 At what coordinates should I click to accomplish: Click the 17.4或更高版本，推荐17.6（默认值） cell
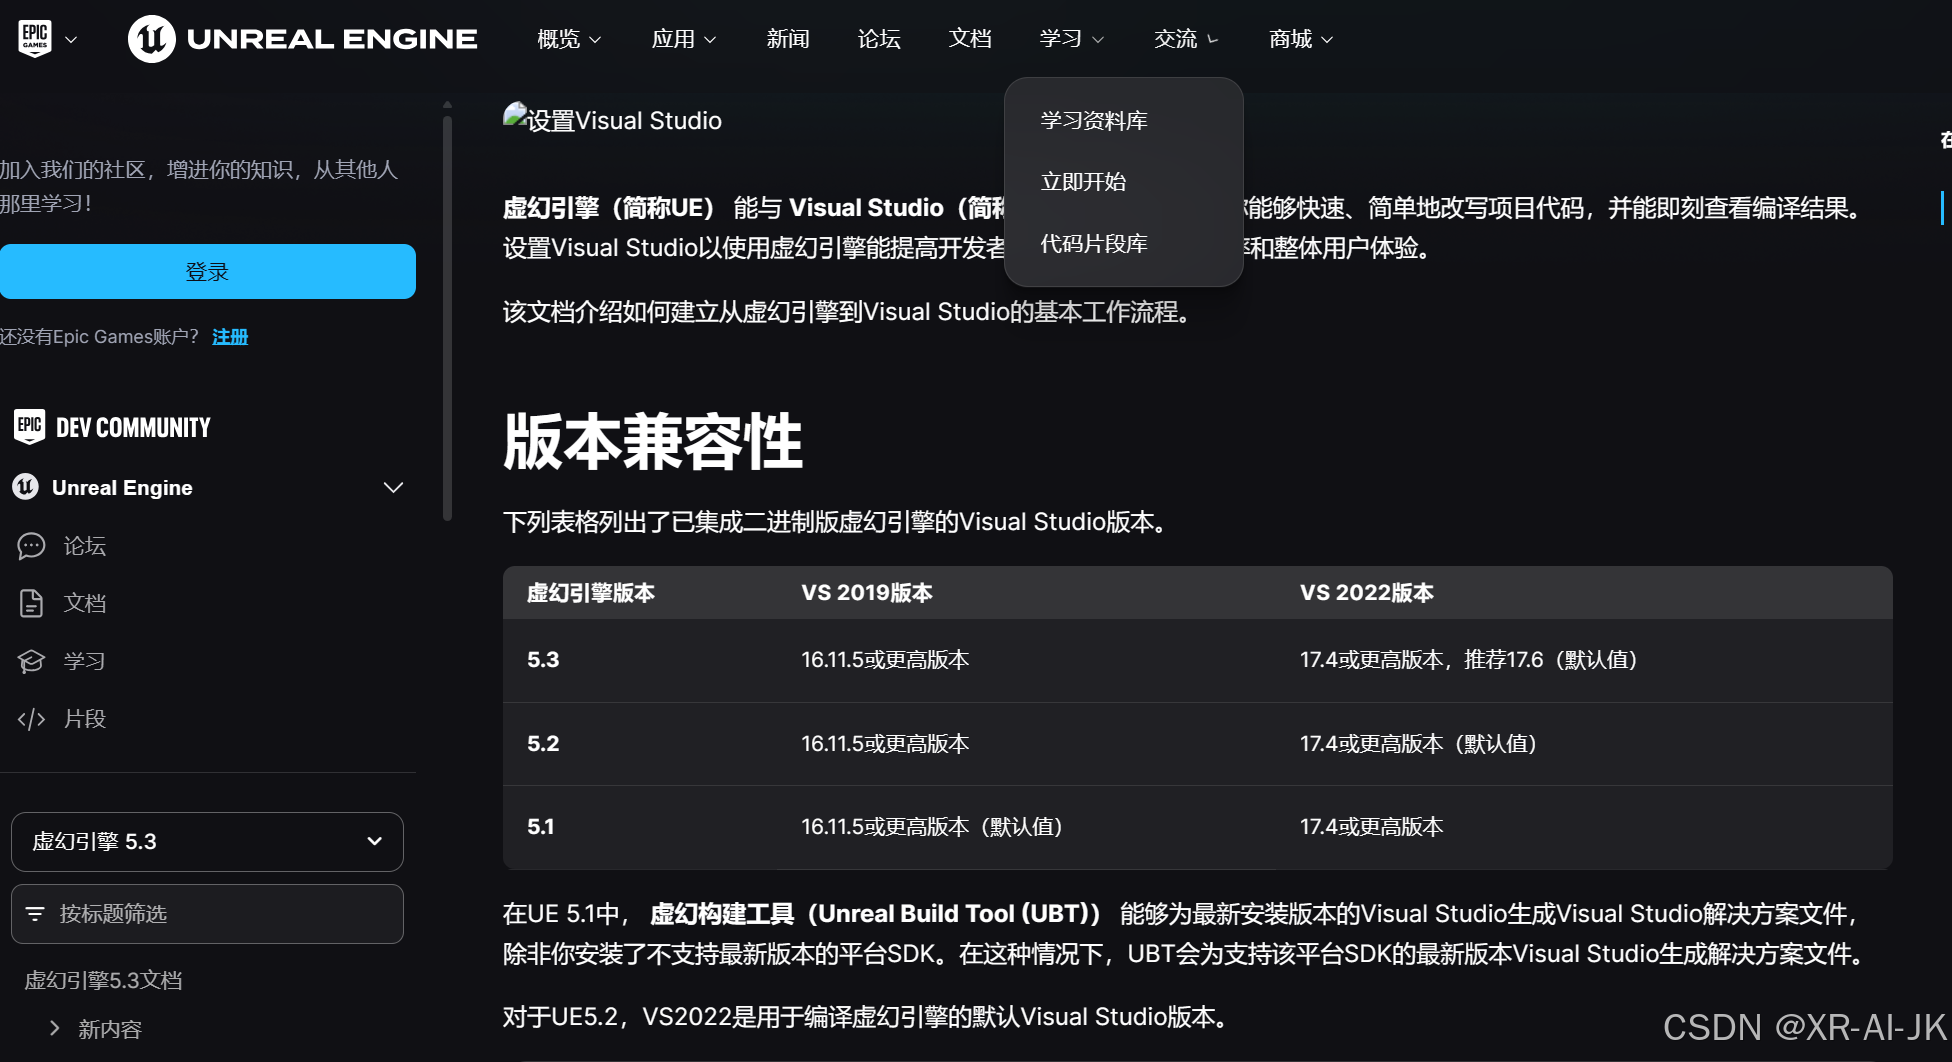[1470, 660]
